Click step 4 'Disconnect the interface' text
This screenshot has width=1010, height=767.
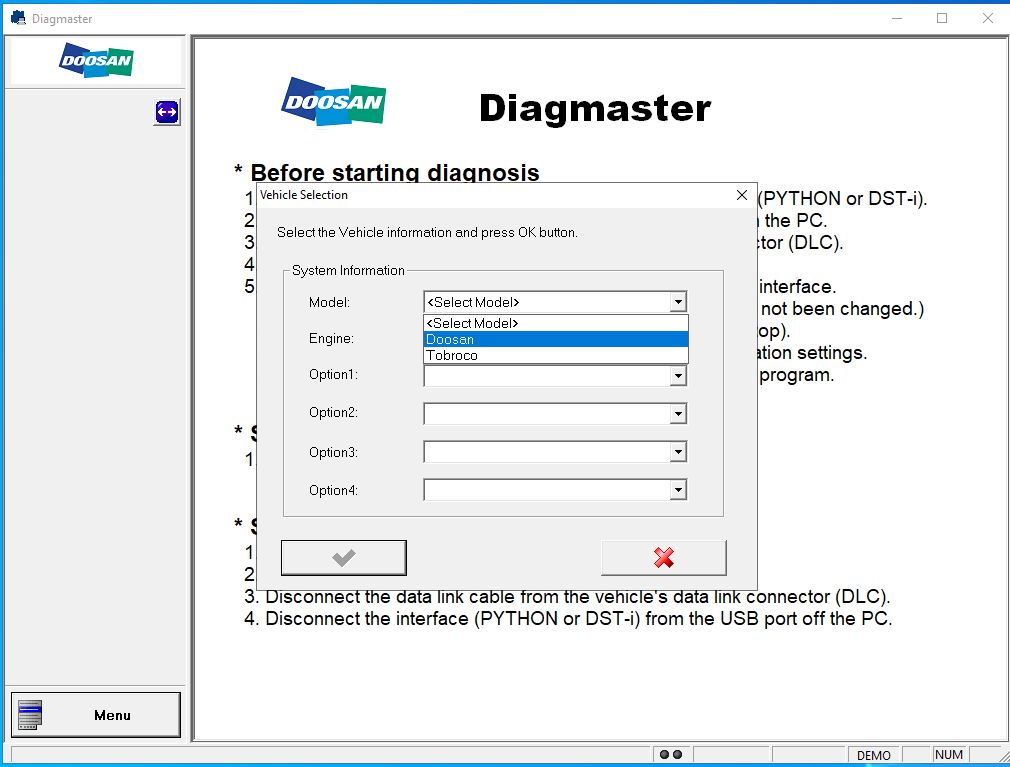(568, 619)
